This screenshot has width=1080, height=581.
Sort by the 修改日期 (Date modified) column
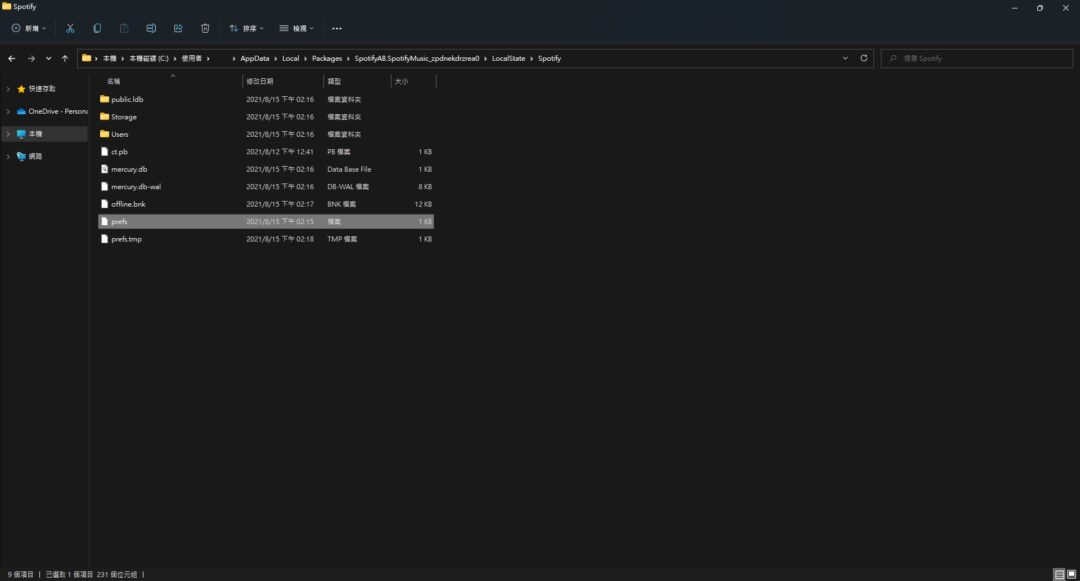tap(260, 81)
